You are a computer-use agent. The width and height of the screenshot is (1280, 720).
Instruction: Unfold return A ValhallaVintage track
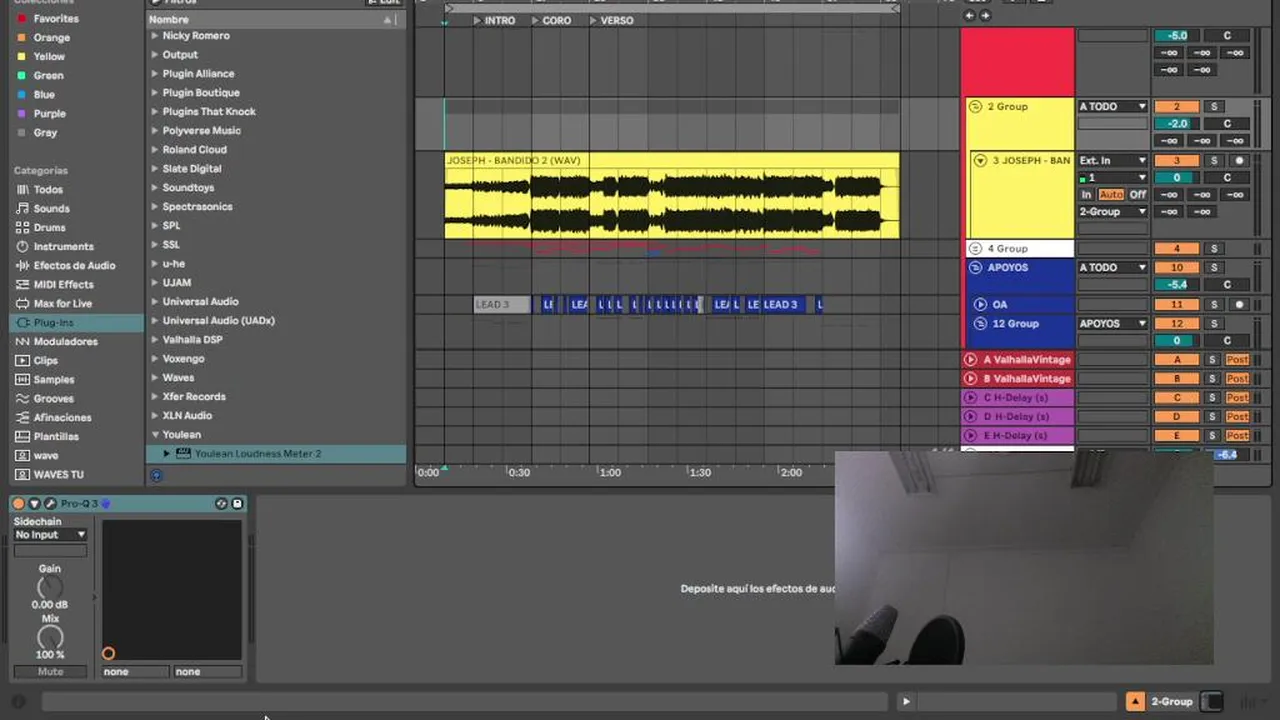pyautogui.click(x=970, y=360)
